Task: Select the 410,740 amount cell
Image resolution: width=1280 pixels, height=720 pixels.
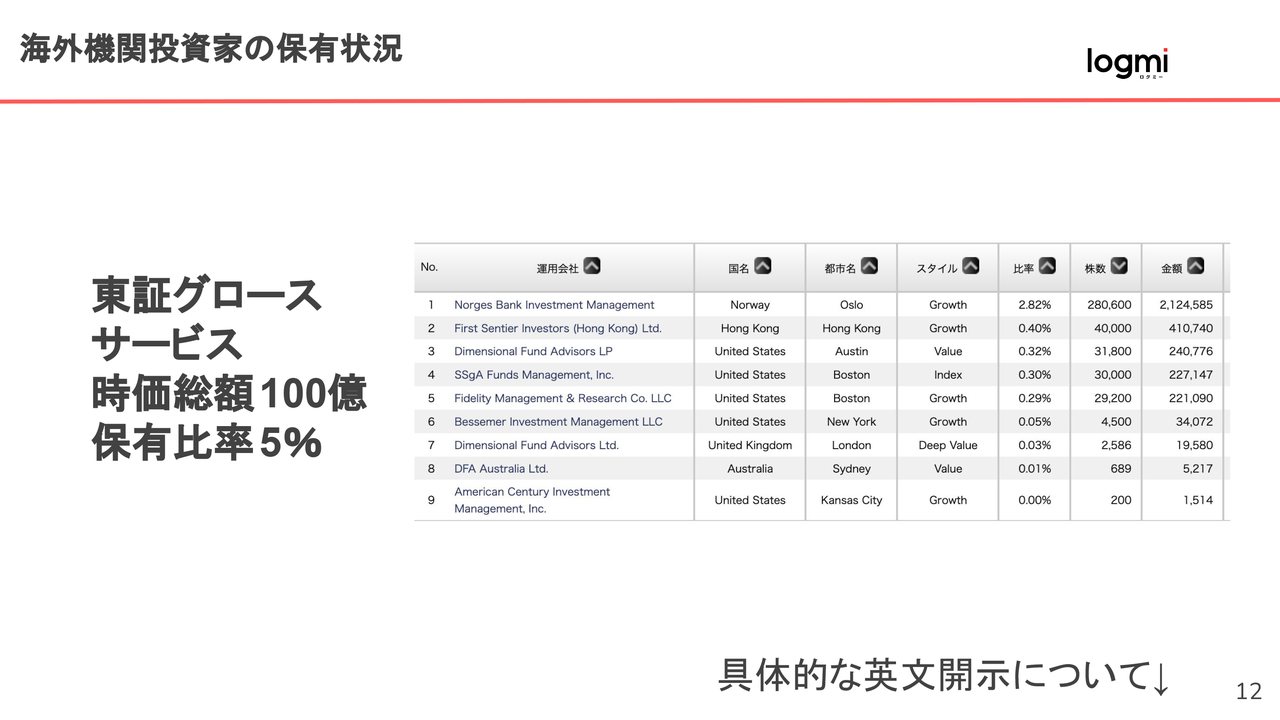Action: pos(1190,328)
